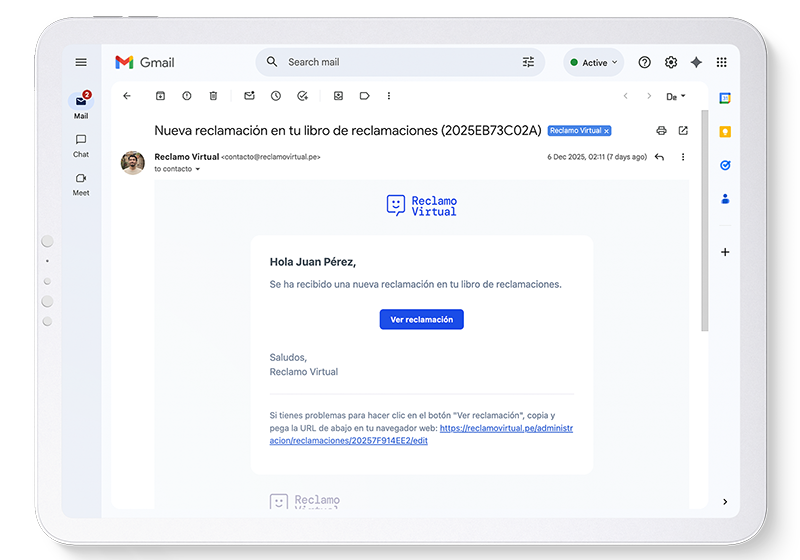The width and height of the screenshot is (800, 560).
Task: Click the email date 6 Dec 2025
Action: click(x=597, y=157)
